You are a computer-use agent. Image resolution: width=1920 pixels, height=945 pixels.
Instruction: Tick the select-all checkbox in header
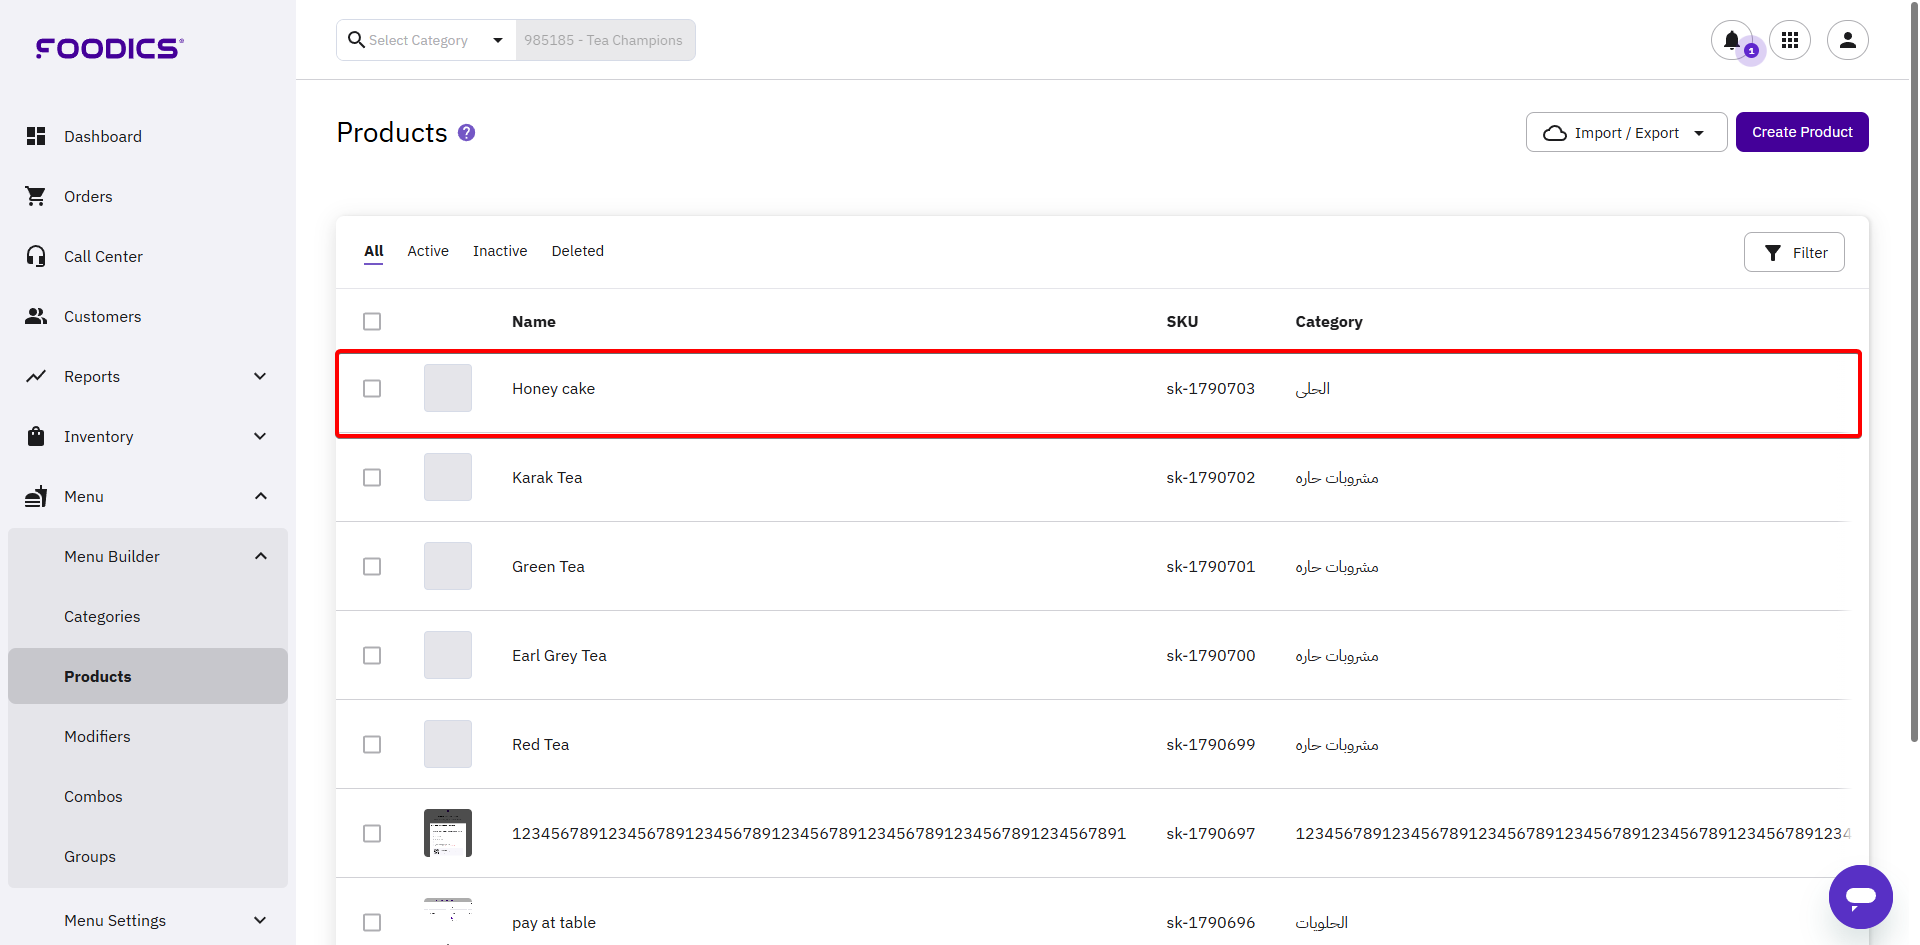(372, 321)
